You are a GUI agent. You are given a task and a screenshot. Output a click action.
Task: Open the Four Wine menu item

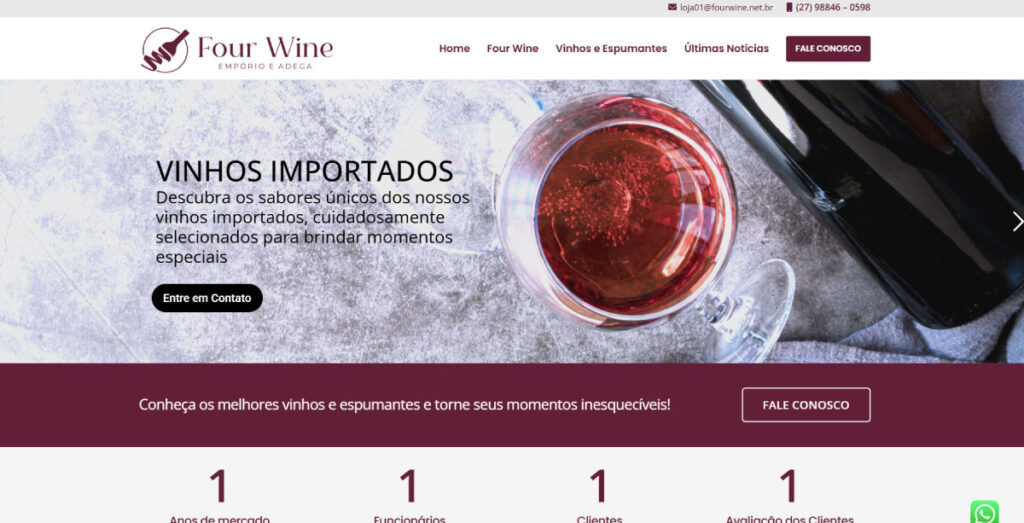click(x=513, y=48)
